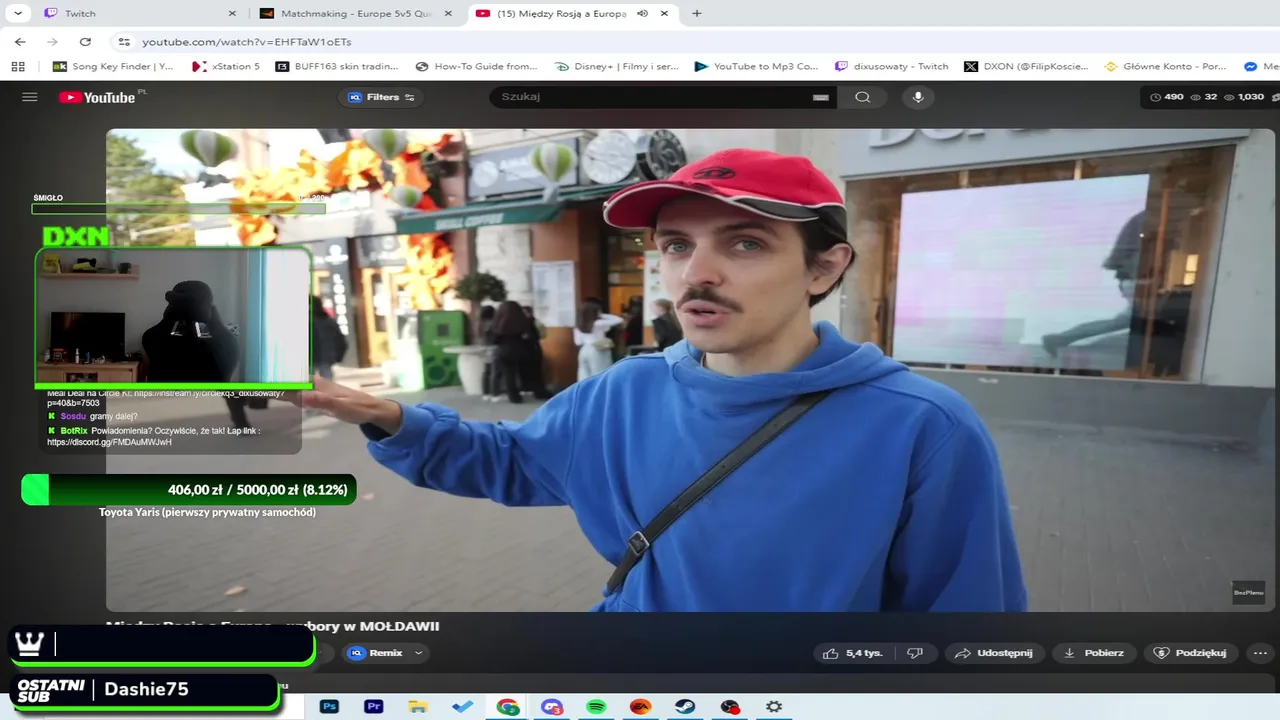Expand the Remix dropdown chevron
Screen dimensions: 1280x720
click(x=419, y=653)
